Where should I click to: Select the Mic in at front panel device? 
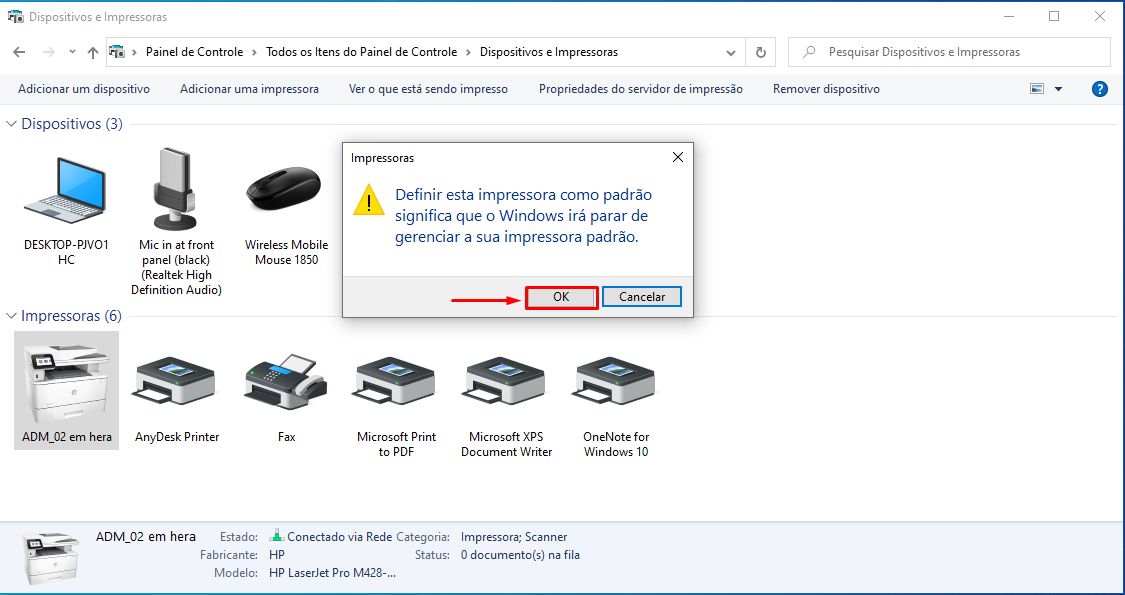coord(176,190)
